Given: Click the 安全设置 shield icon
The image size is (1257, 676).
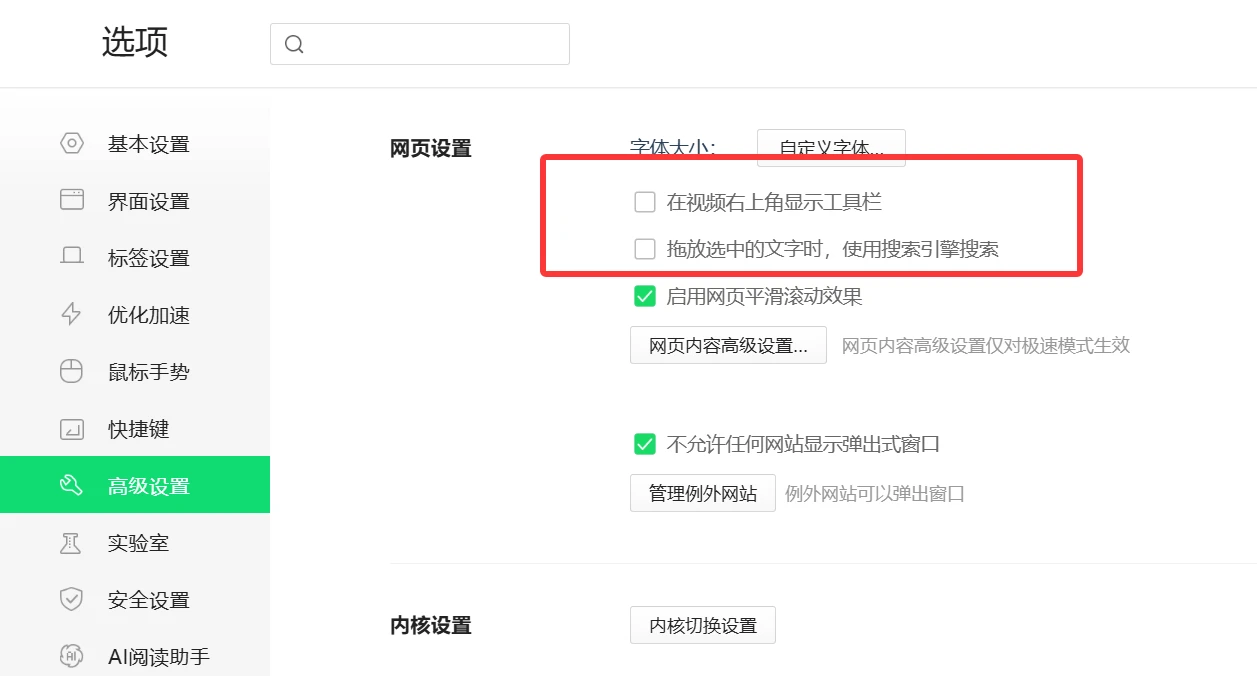Looking at the screenshot, I should 72,600.
